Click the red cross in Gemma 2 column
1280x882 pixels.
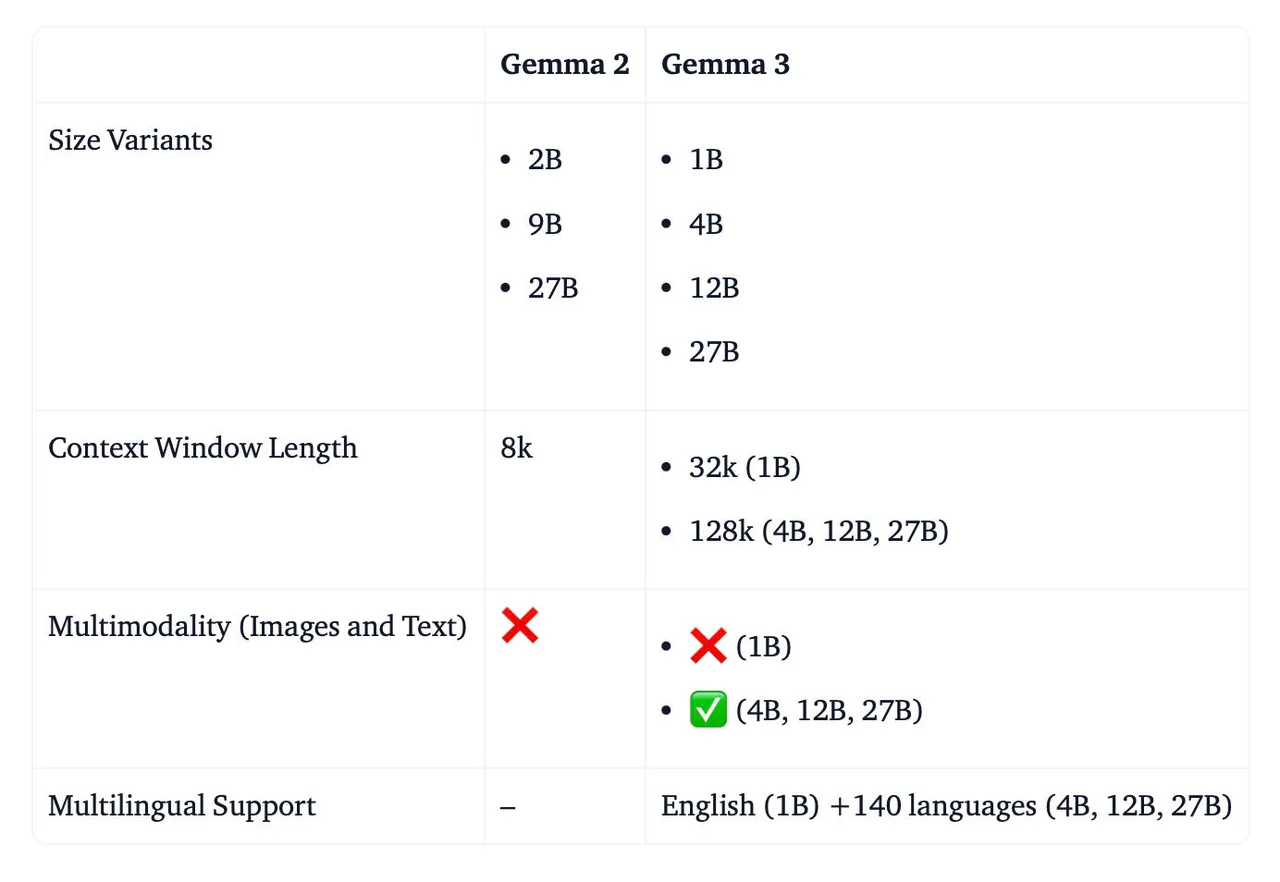[x=520, y=626]
